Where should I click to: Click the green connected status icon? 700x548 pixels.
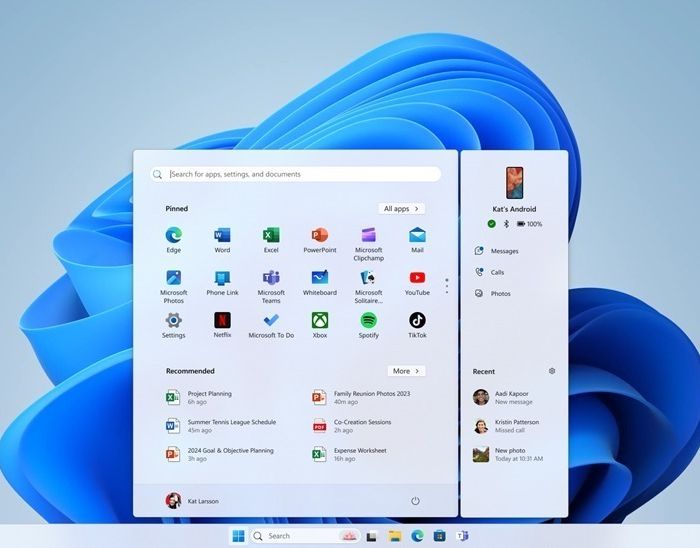click(x=492, y=224)
